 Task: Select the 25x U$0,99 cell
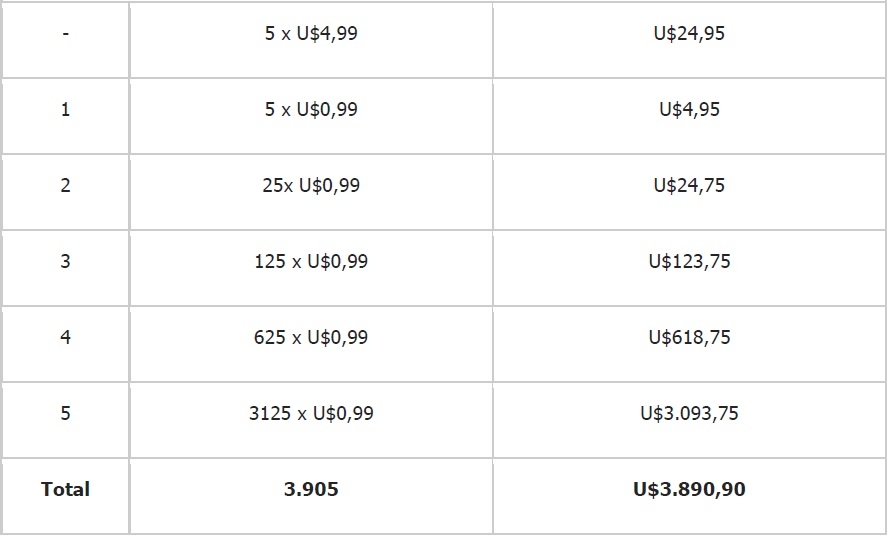click(311, 186)
